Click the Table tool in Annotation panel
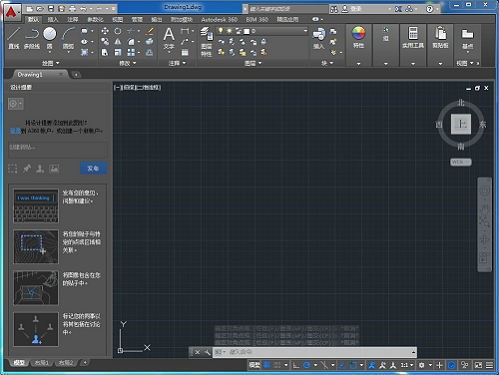This screenshot has width=499, height=375. [185, 52]
